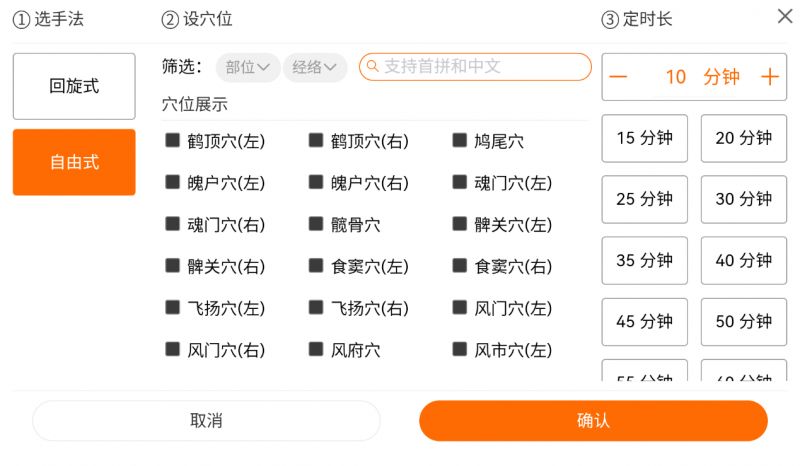Click the minus icon to decrease duration
The height and width of the screenshot is (466, 800).
tap(619, 77)
